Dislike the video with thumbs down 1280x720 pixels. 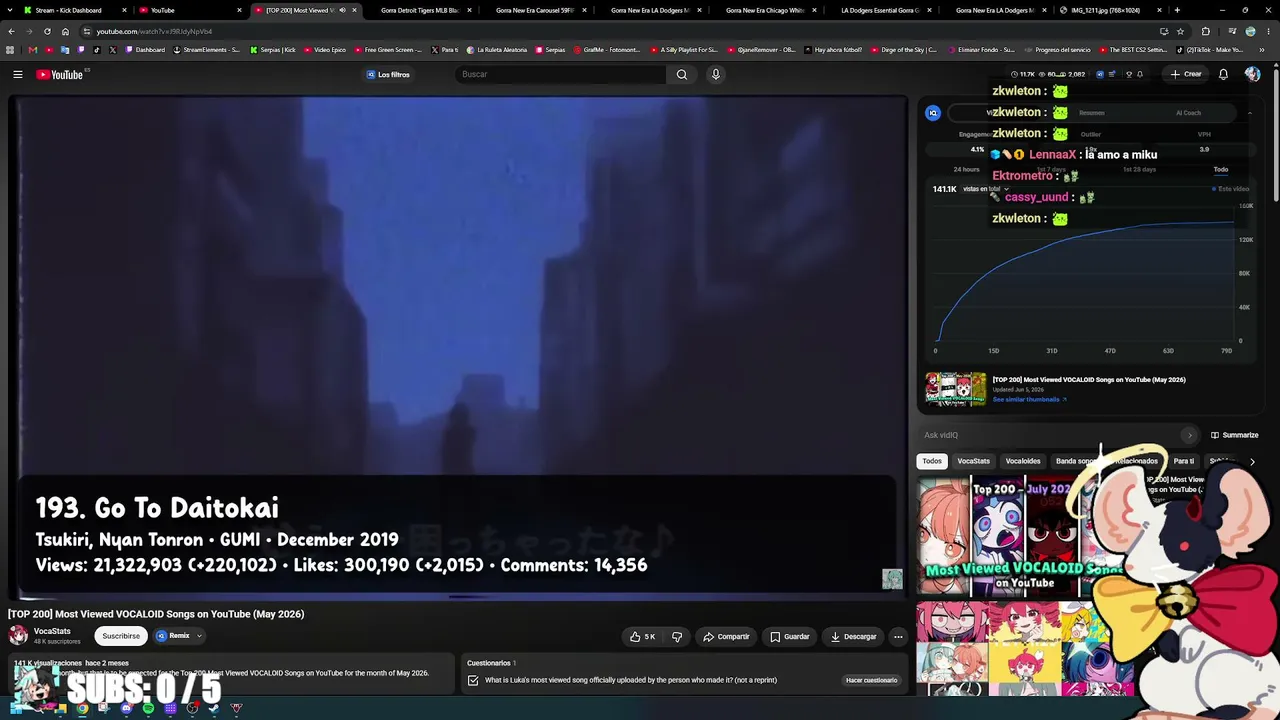pyautogui.click(x=677, y=636)
